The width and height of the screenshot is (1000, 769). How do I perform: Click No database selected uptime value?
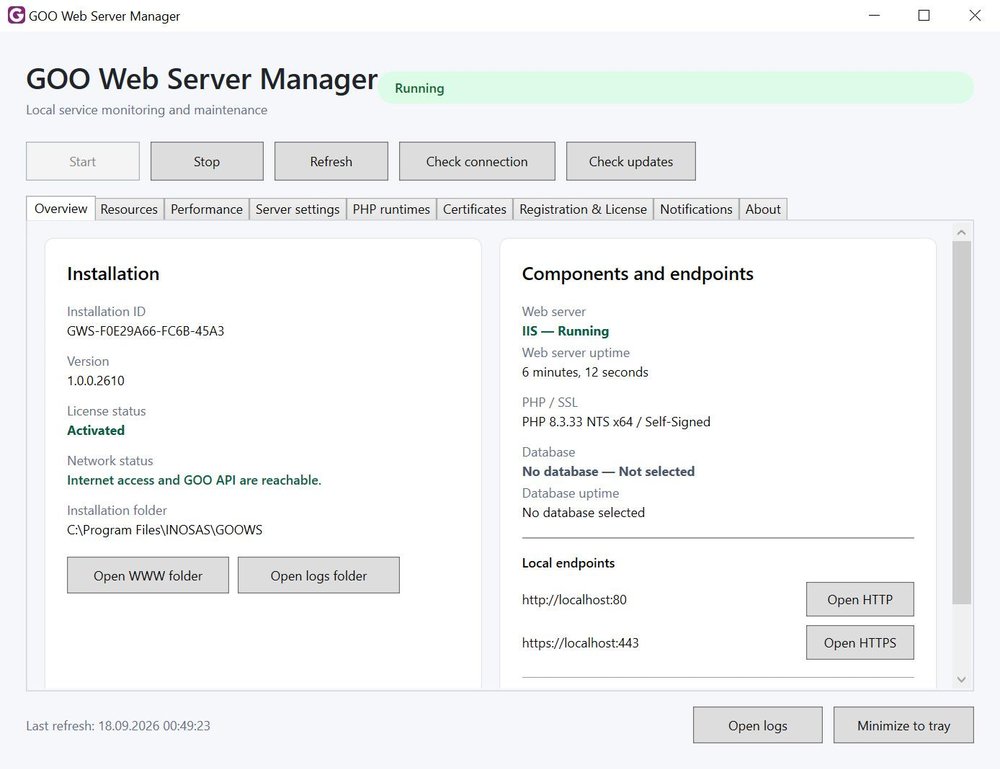583,513
